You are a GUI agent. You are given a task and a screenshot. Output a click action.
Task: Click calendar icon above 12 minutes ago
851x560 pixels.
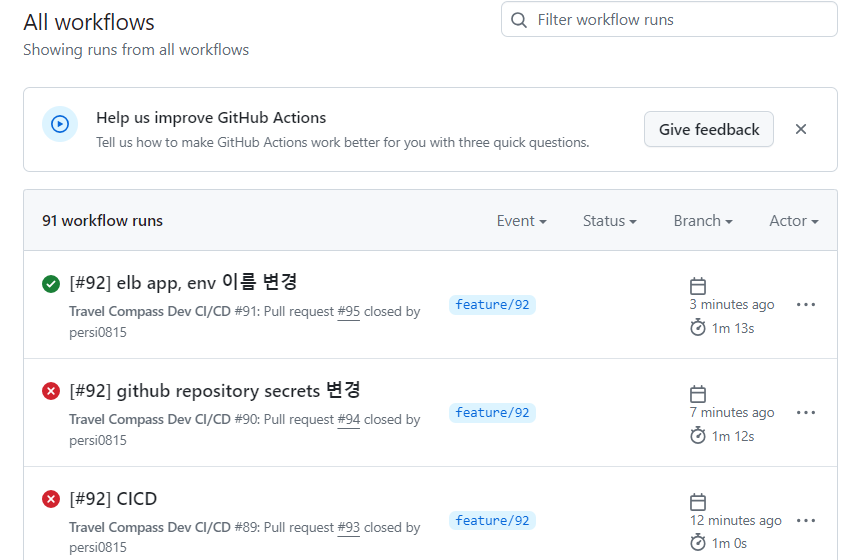(698, 501)
